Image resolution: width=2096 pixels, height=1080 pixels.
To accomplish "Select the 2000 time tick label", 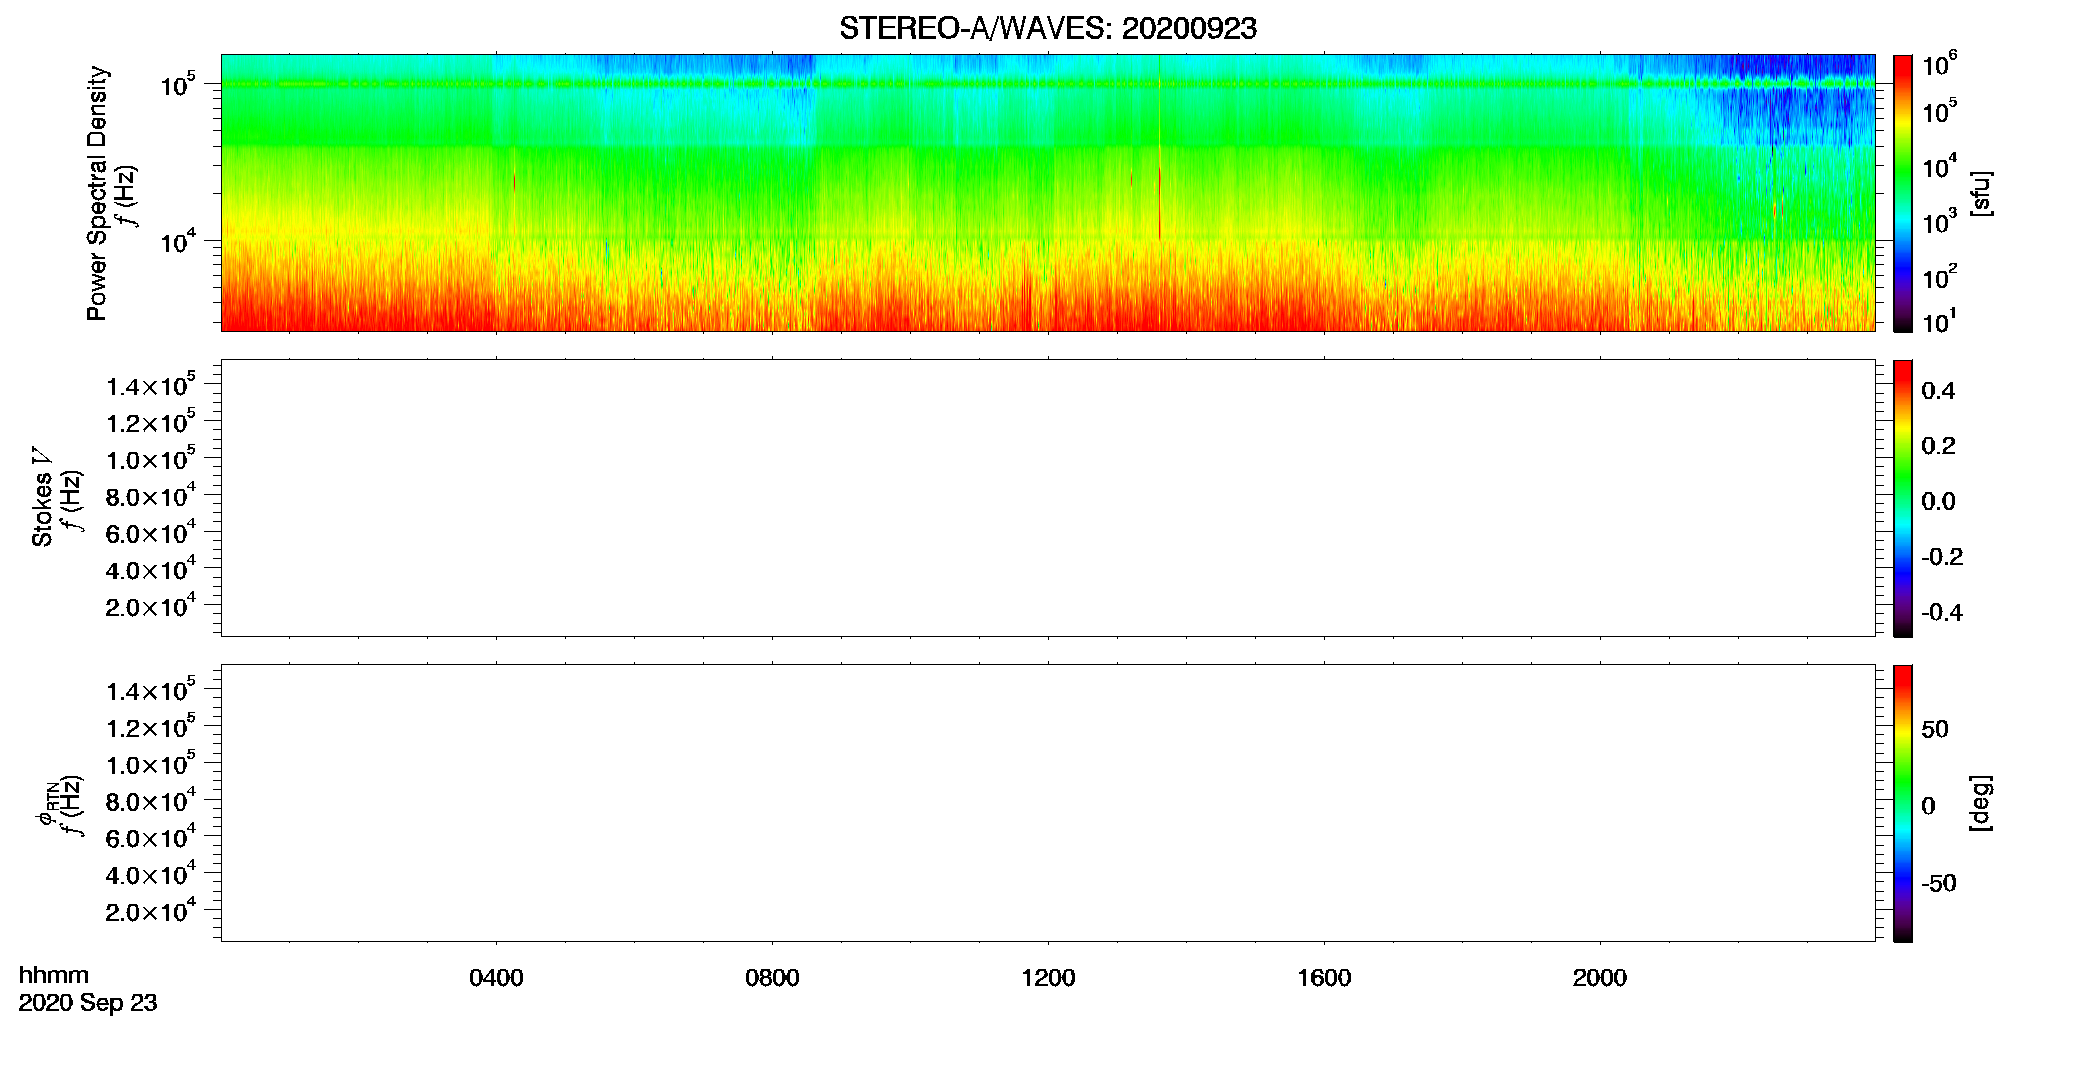I will tap(1600, 978).
